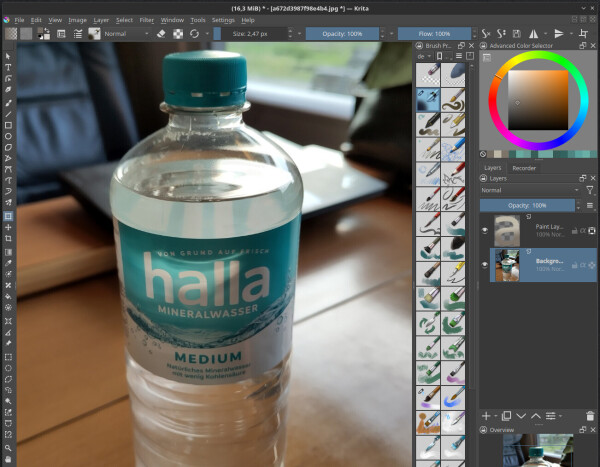The width and height of the screenshot is (600, 467).
Task: Hide the Paint Layer with eye icon
Action: (x=485, y=230)
